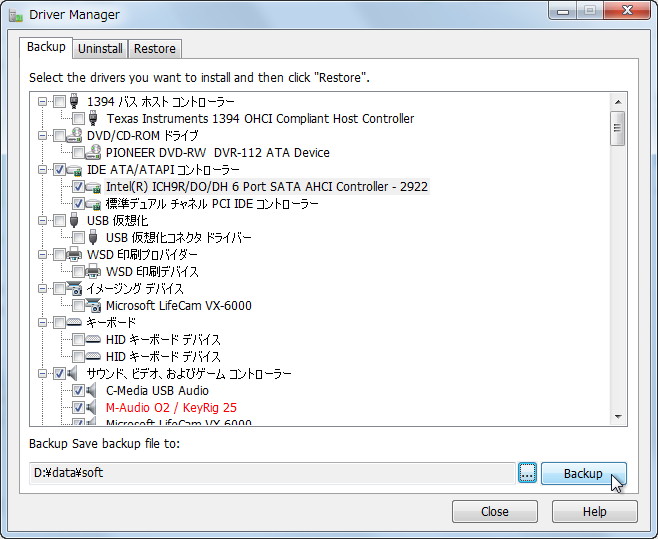This screenshot has width=658, height=539.
Task: Collapse the 1394 bus host controller node
Action: coord(42,102)
